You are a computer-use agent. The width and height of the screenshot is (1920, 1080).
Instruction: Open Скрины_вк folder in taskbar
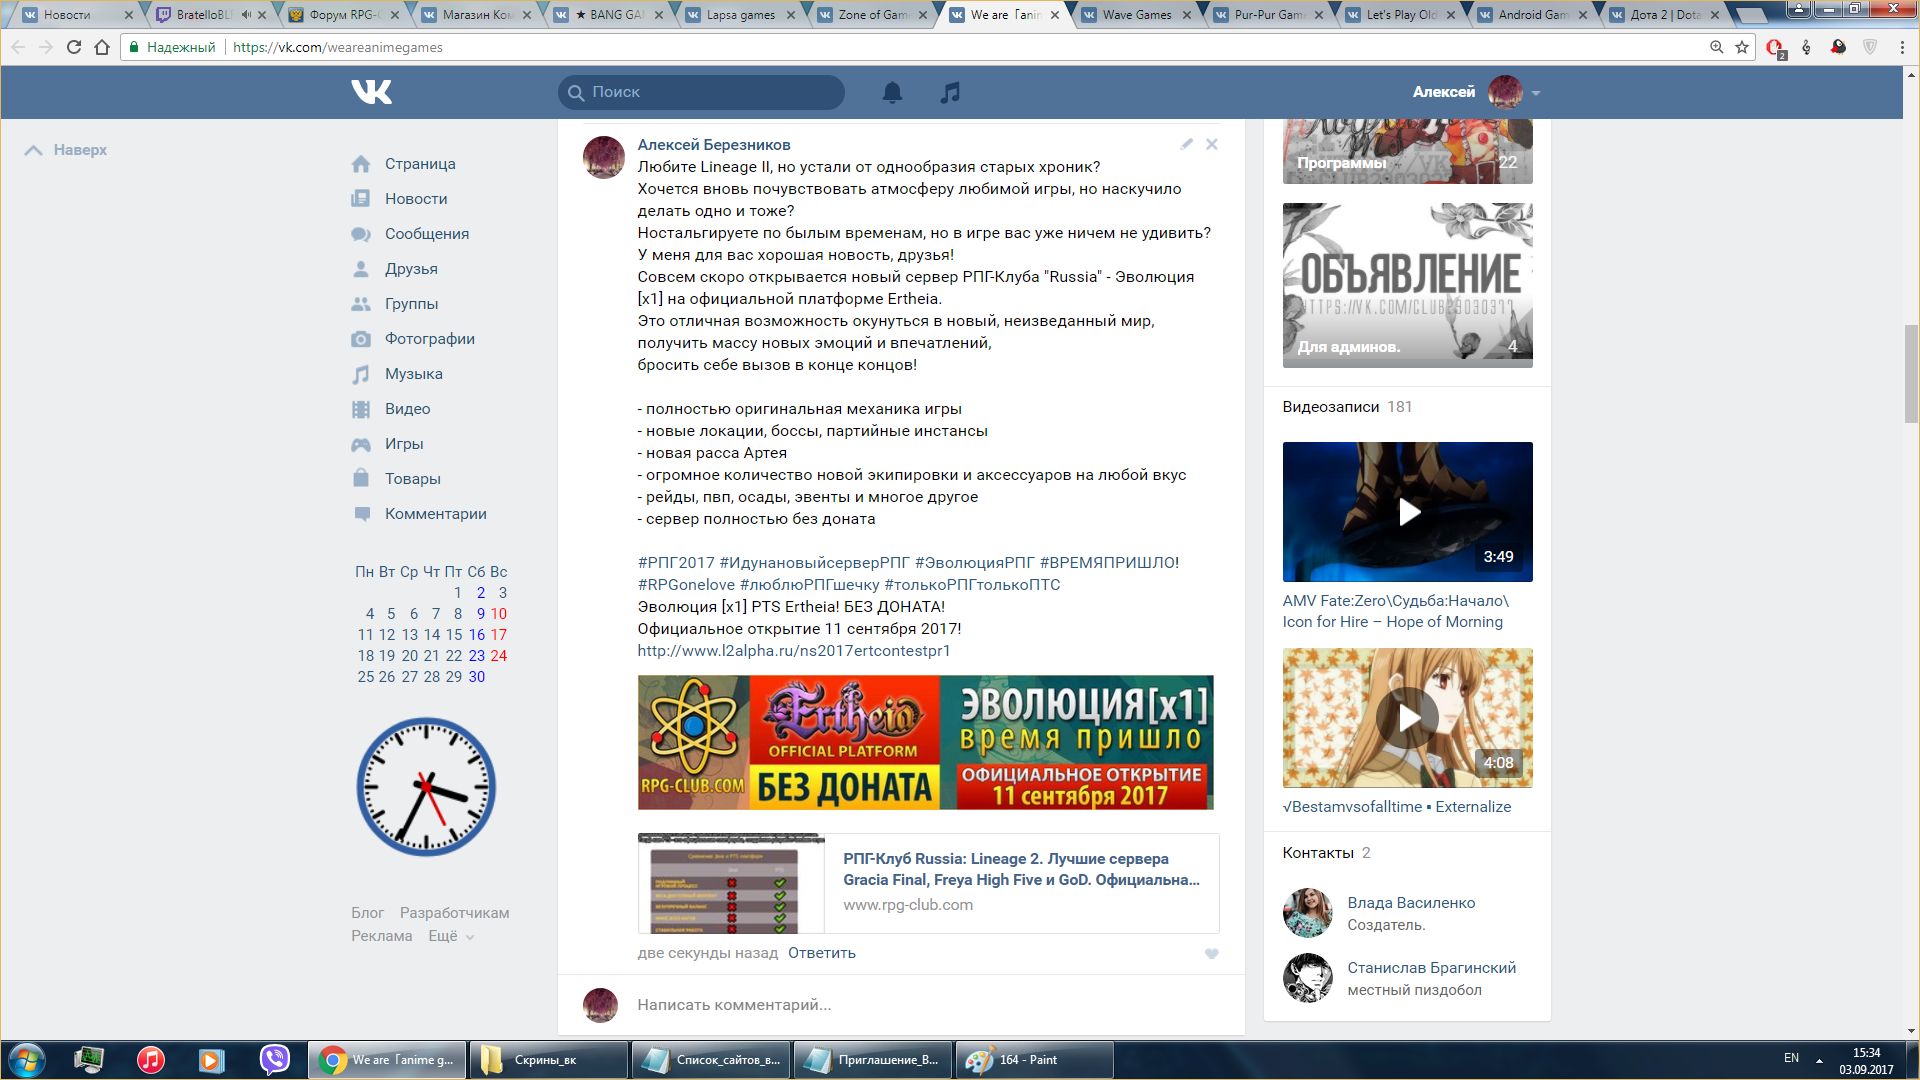pyautogui.click(x=548, y=1060)
